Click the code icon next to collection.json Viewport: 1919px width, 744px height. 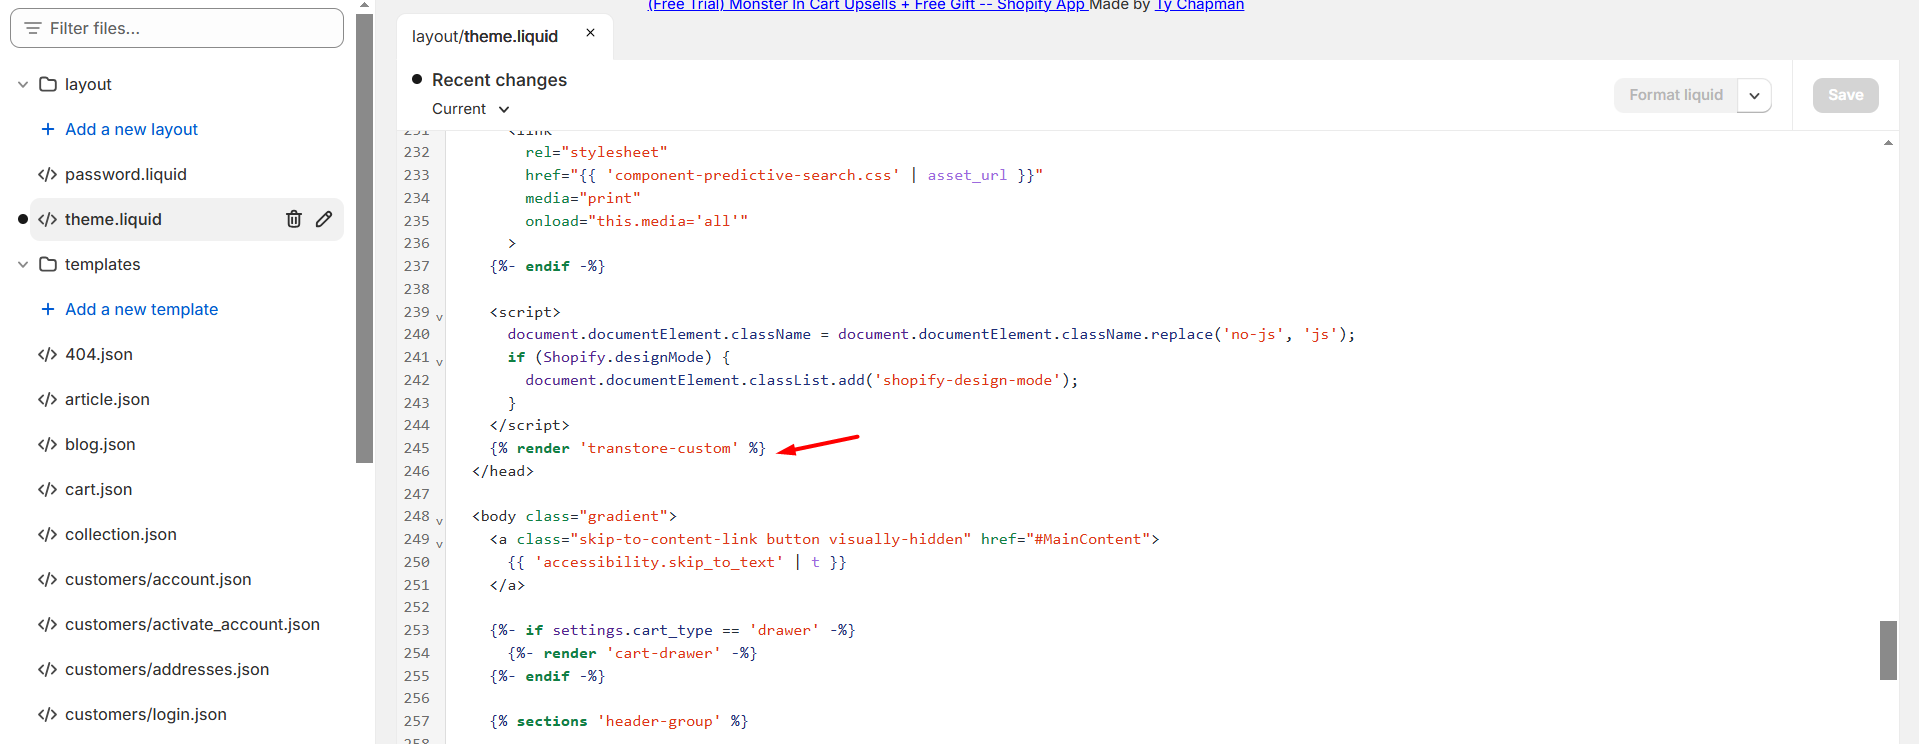click(47, 534)
